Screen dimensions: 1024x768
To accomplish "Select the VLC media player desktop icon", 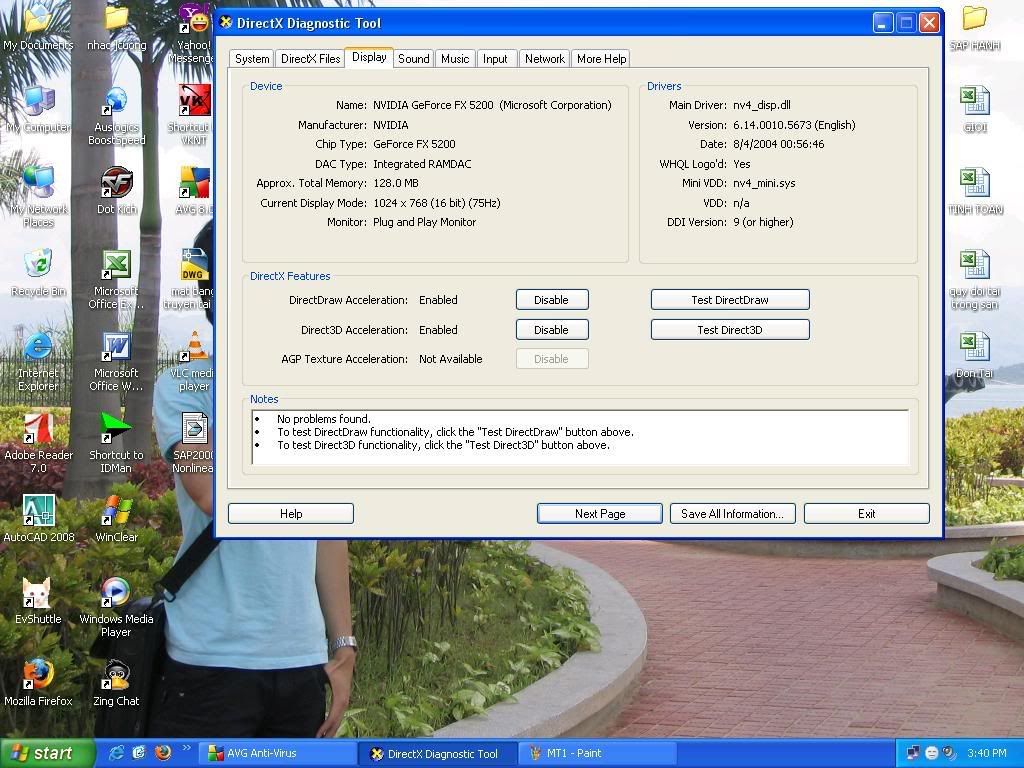I will [x=193, y=362].
